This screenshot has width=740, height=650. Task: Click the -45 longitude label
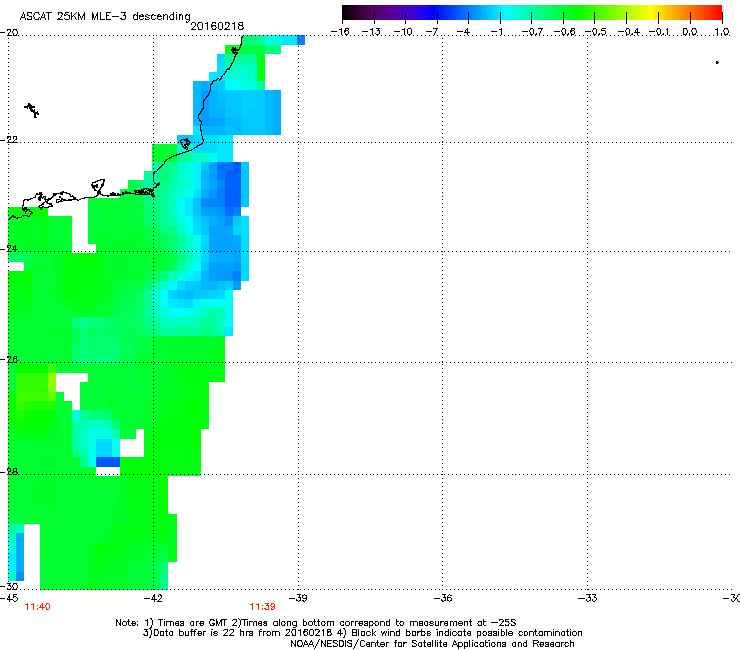coord(9,599)
